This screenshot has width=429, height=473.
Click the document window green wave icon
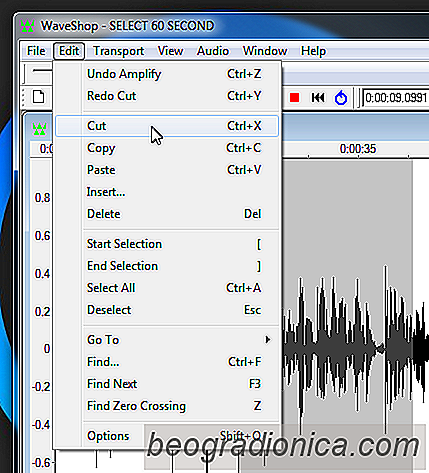coord(39,128)
